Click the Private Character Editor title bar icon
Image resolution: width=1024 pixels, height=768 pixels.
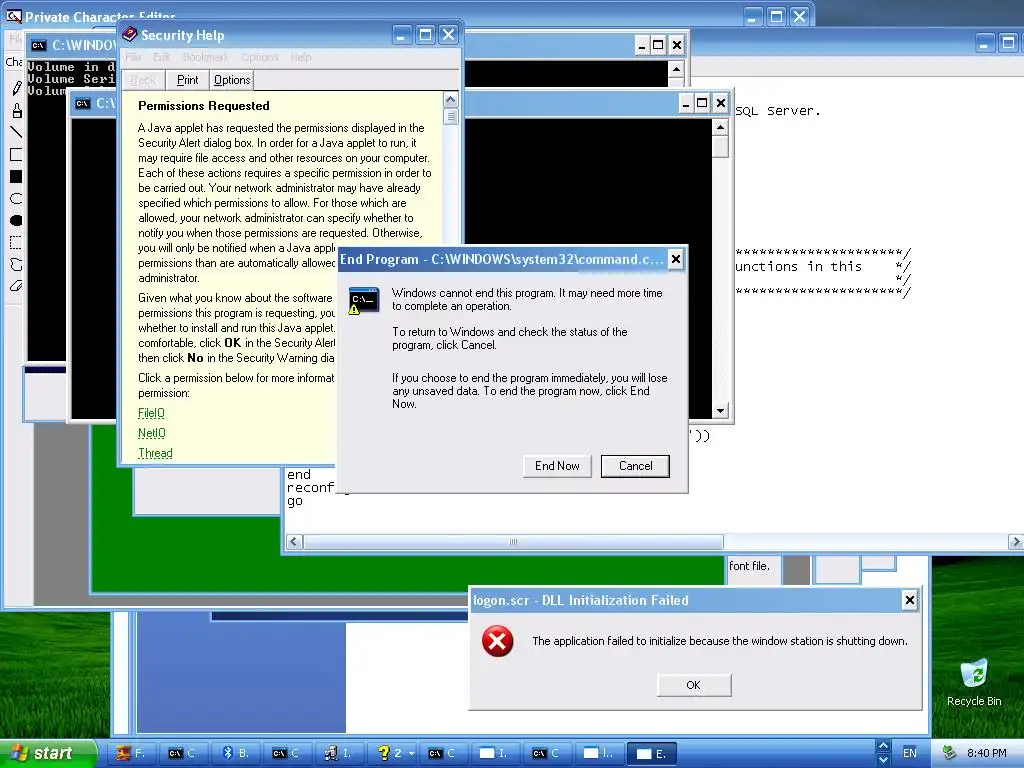12,16
